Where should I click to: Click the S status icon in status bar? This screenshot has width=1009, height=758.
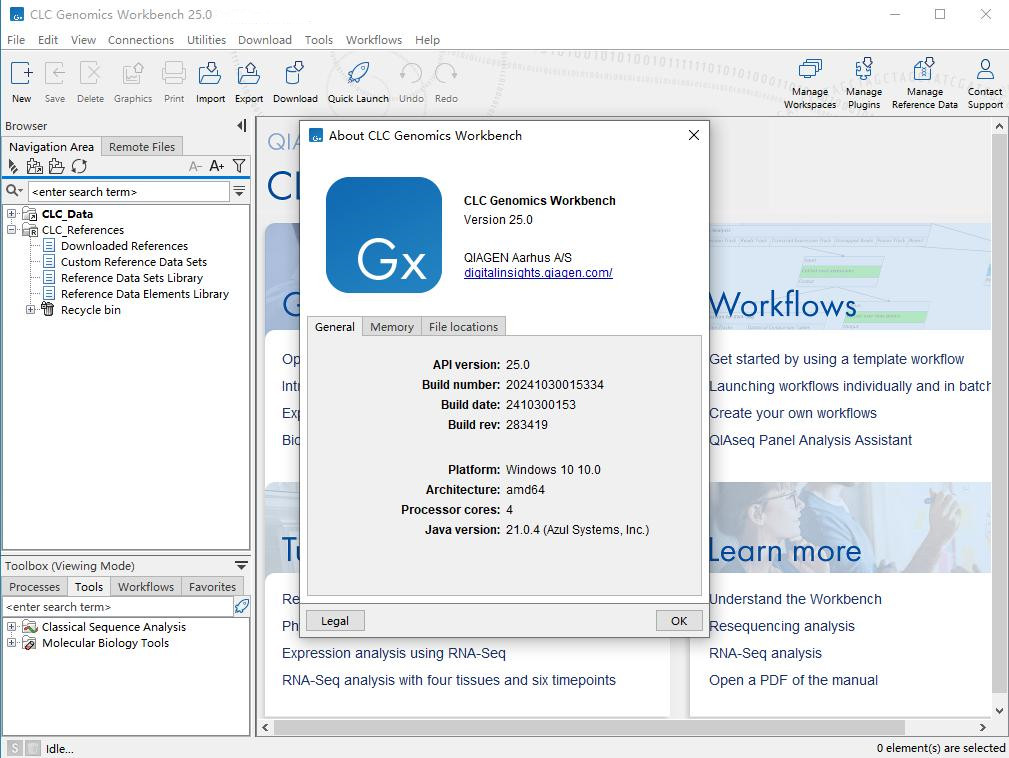tap(15, 748)
